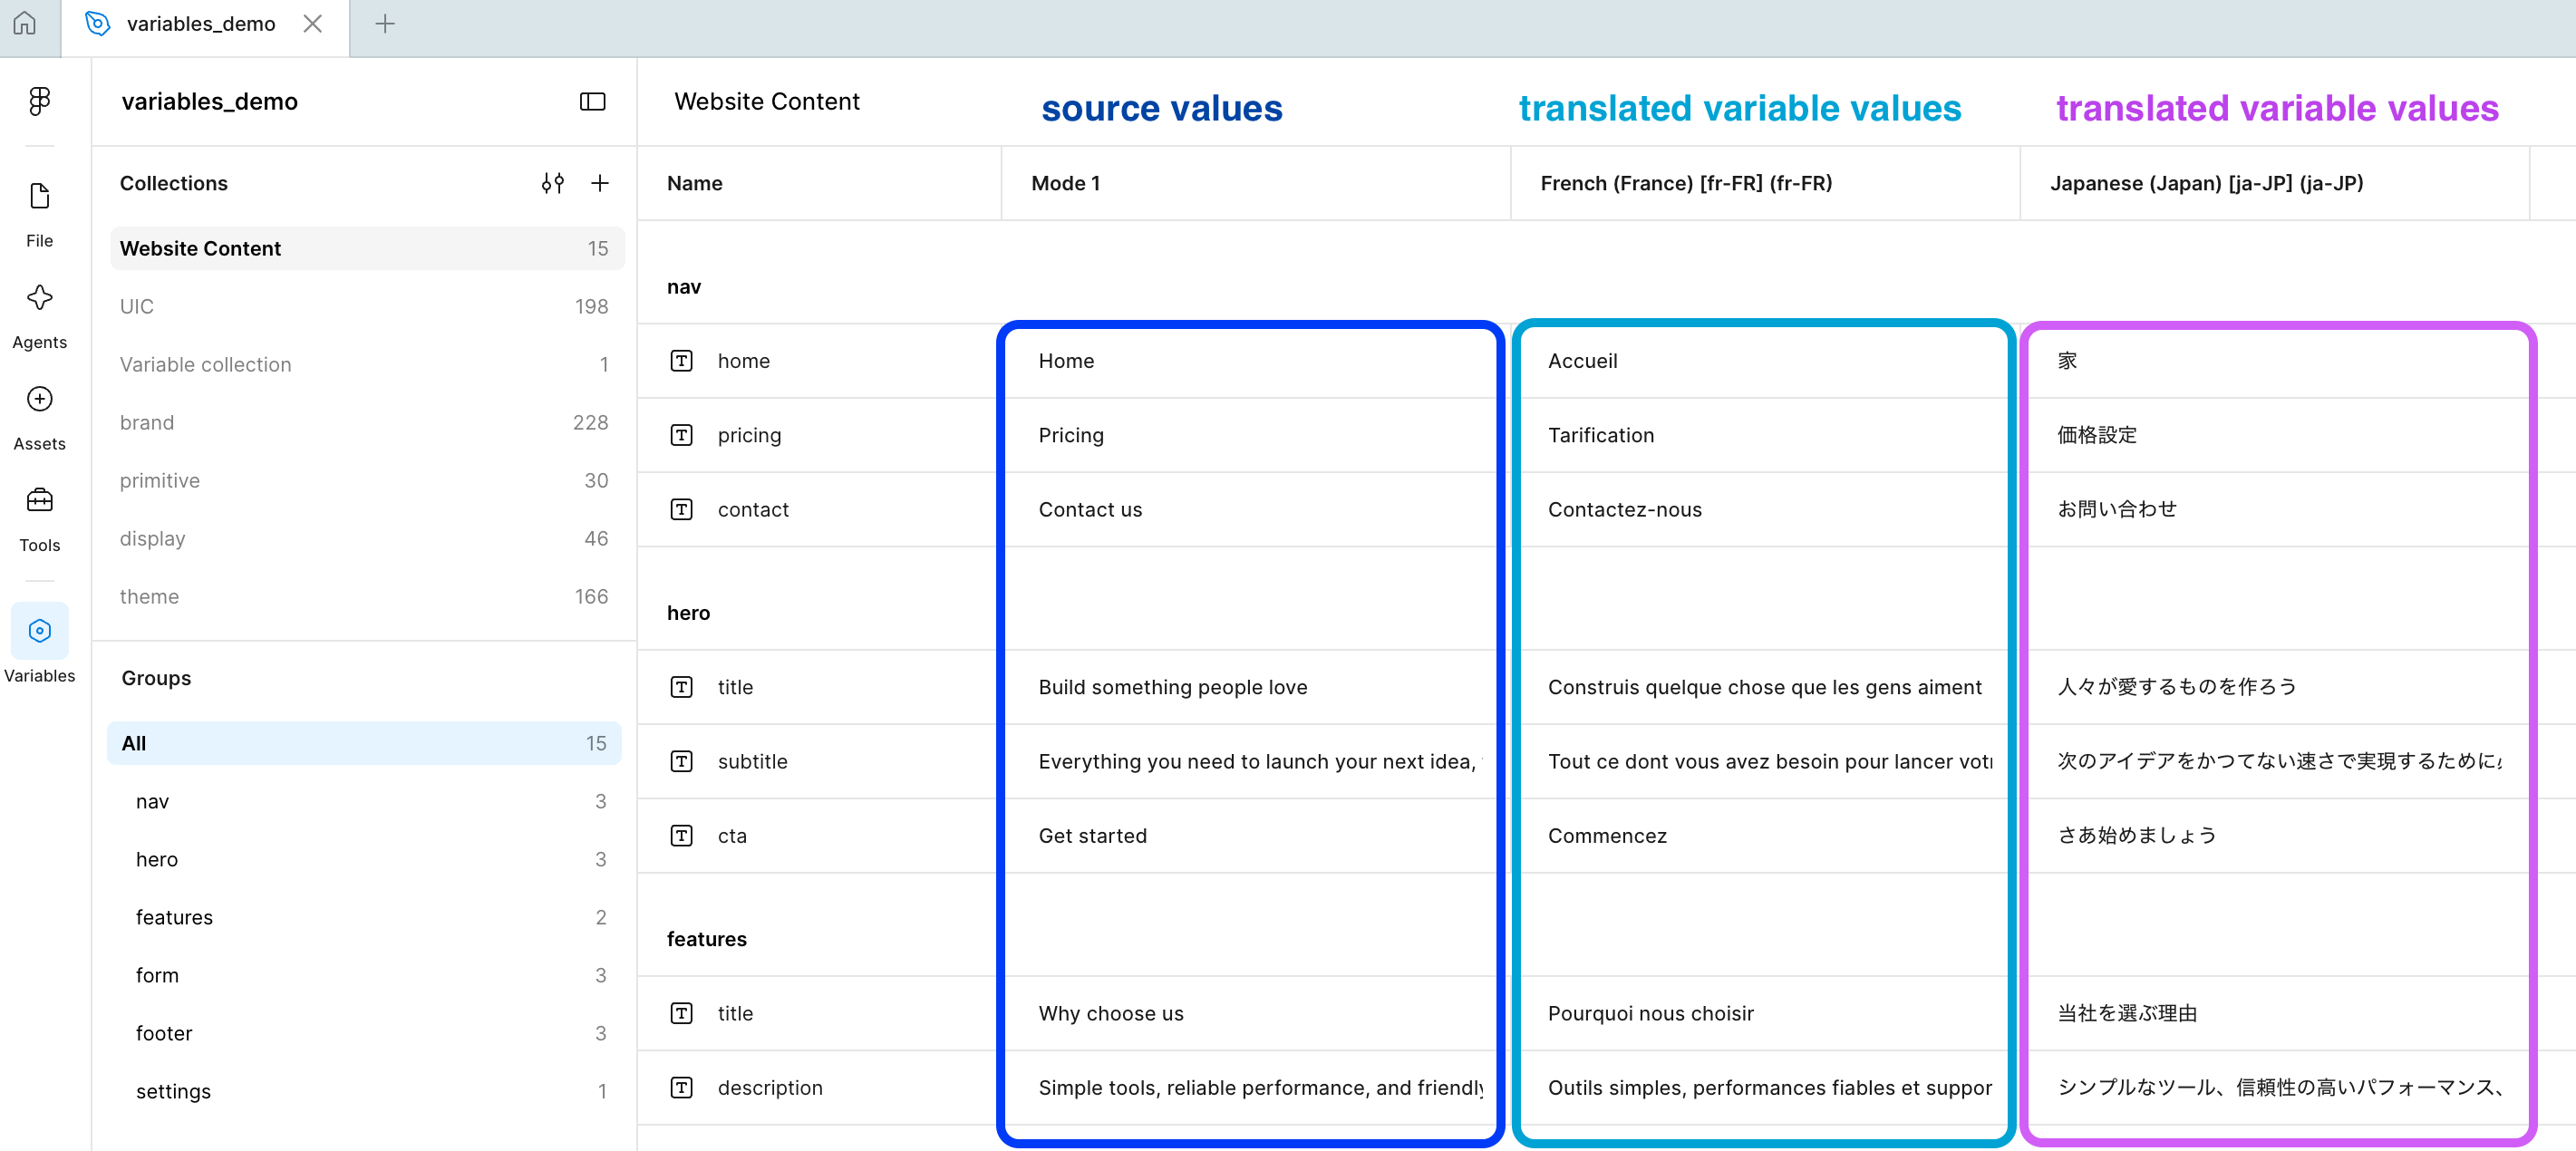Open the File sidebar panel
The image size is (2576, 1151).
coord(40,214)
